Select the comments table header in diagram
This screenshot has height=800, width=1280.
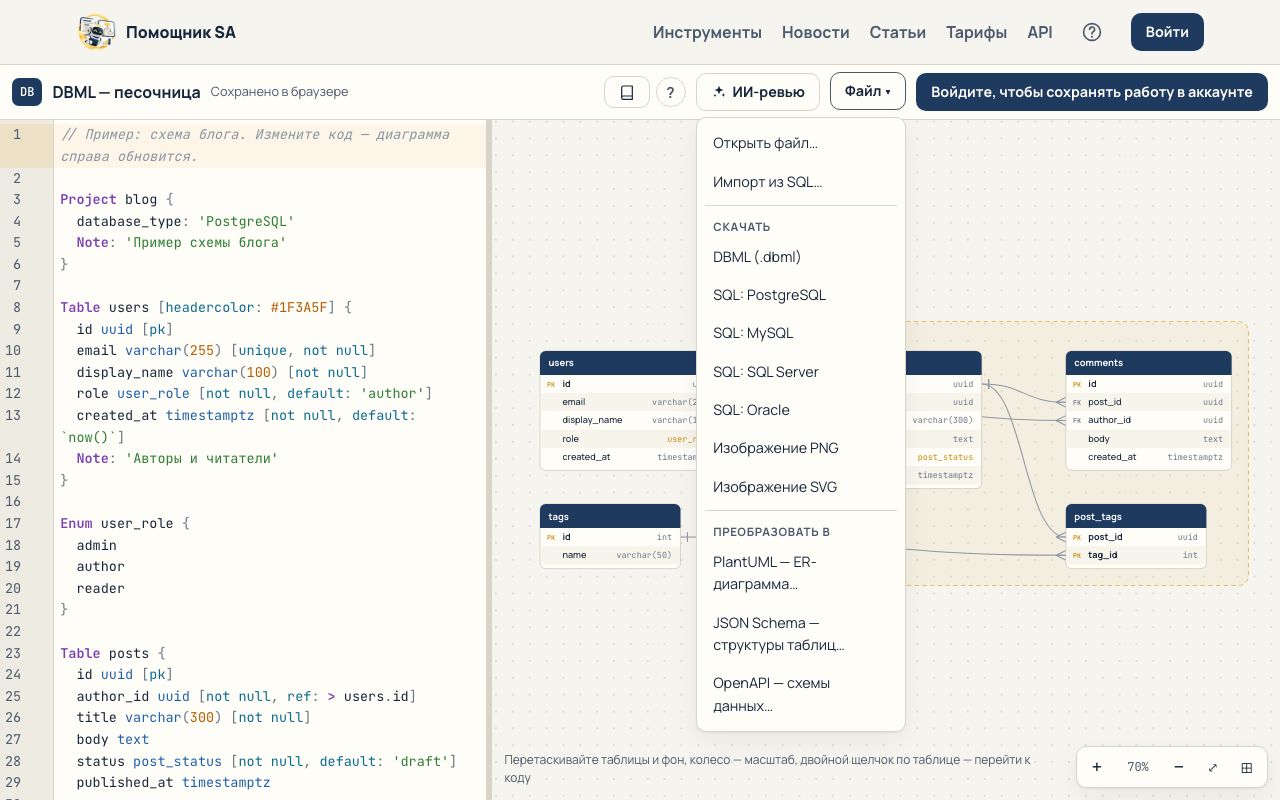[x=1148, y=363]
